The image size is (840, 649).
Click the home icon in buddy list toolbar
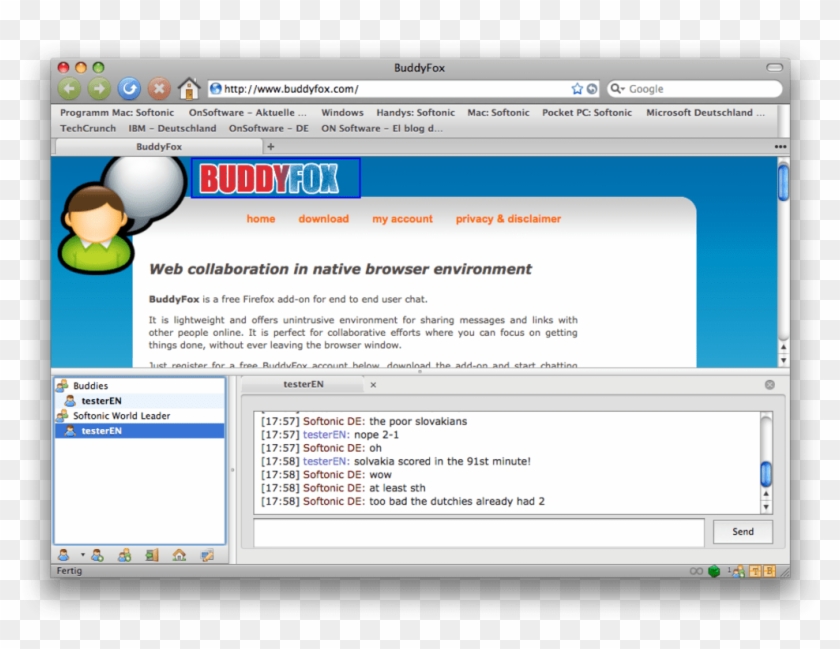(x=180, y=554)
